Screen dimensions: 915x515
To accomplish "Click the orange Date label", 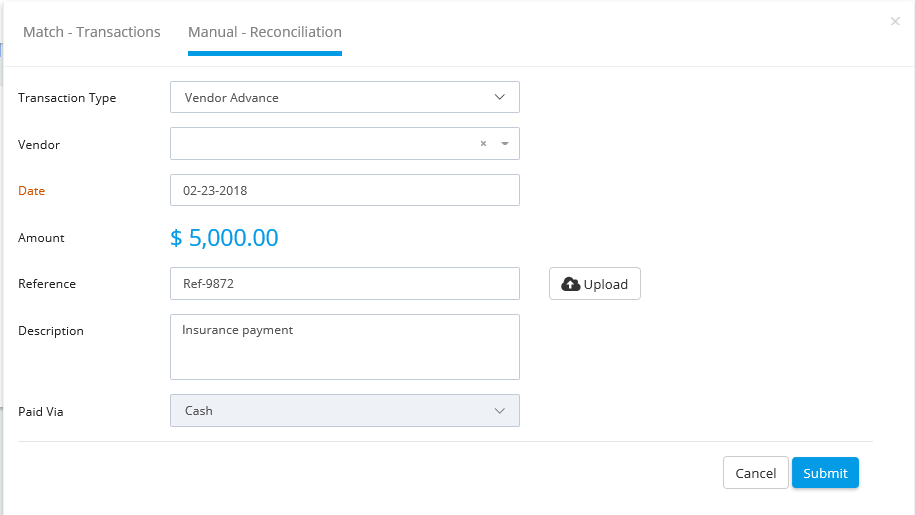I will [32, 191].
